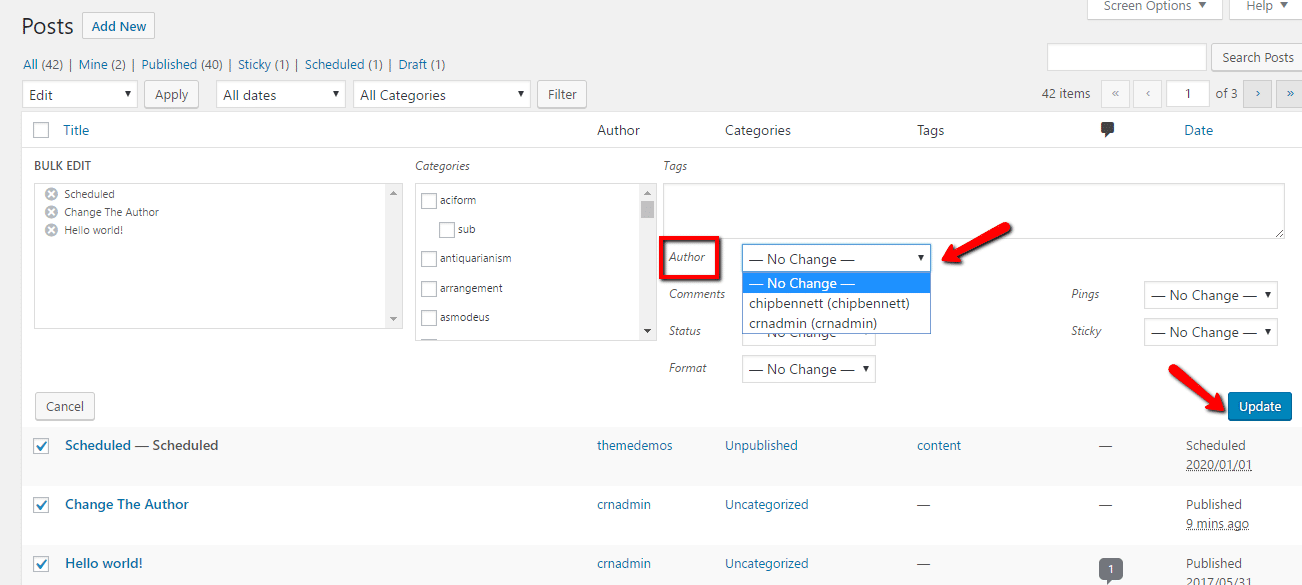
Task: Open the Format dropdown
Action: [808, 368]
